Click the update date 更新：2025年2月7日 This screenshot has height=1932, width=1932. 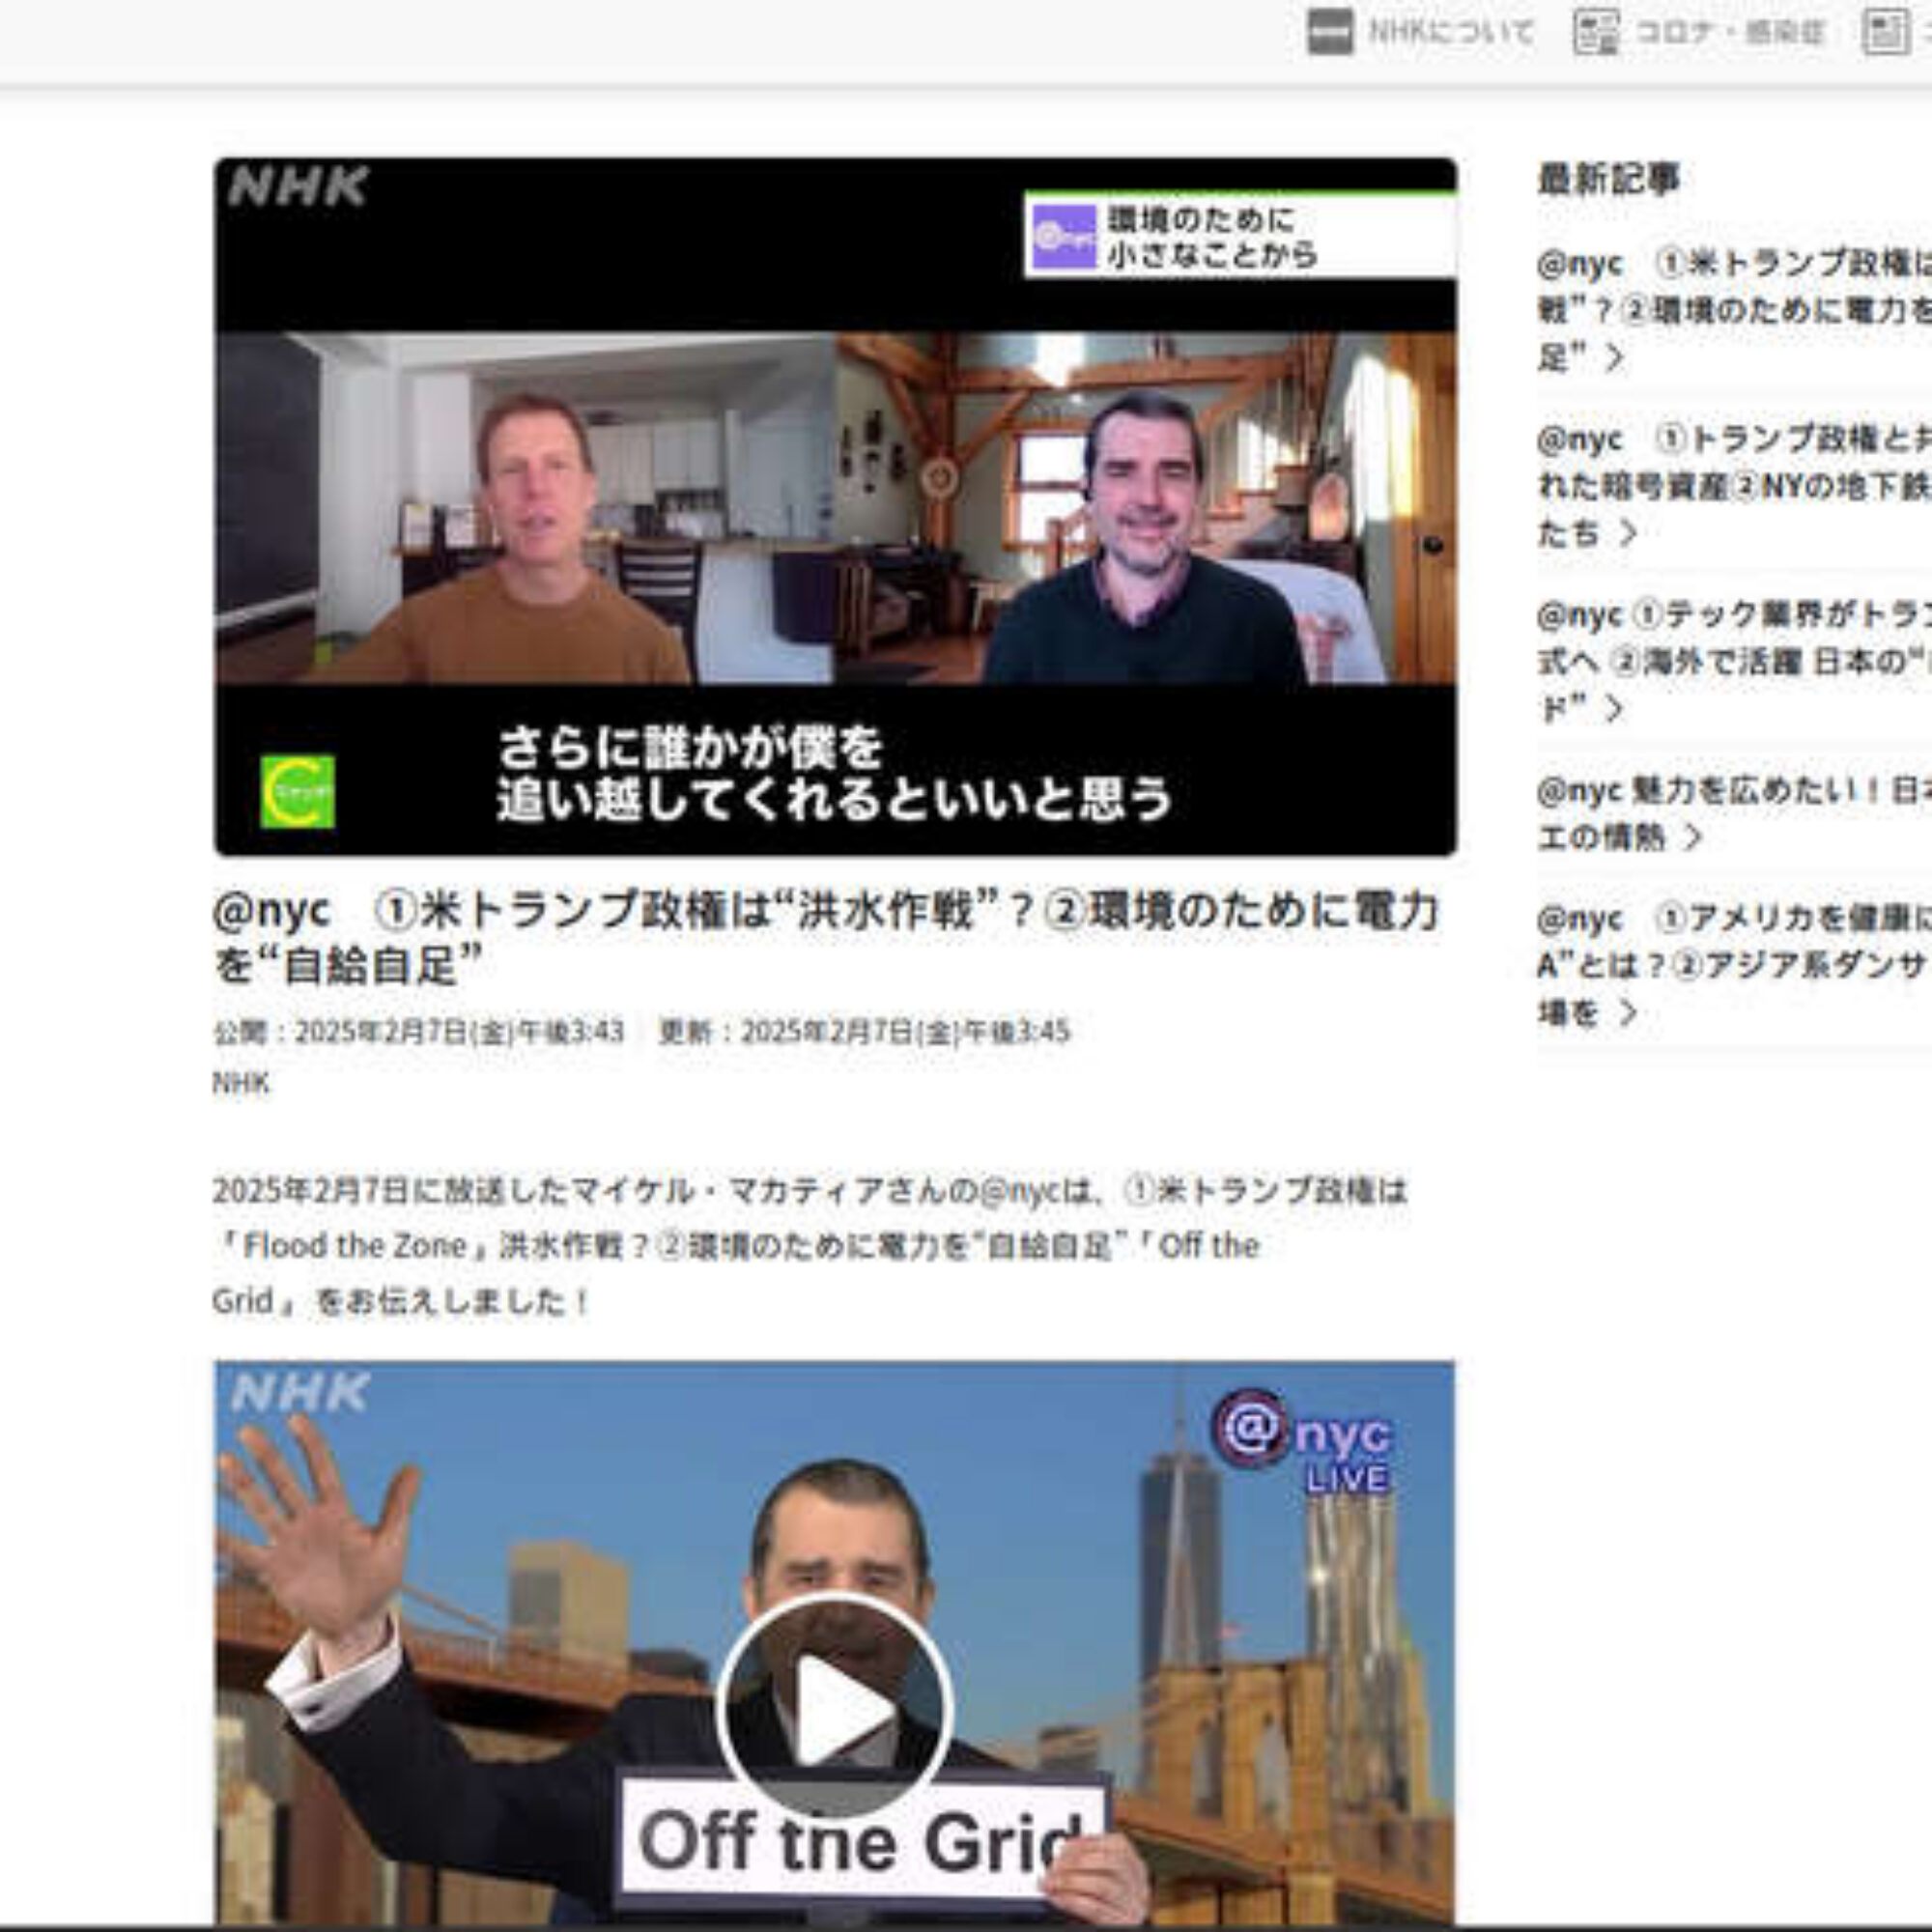tap(864, 1032)
